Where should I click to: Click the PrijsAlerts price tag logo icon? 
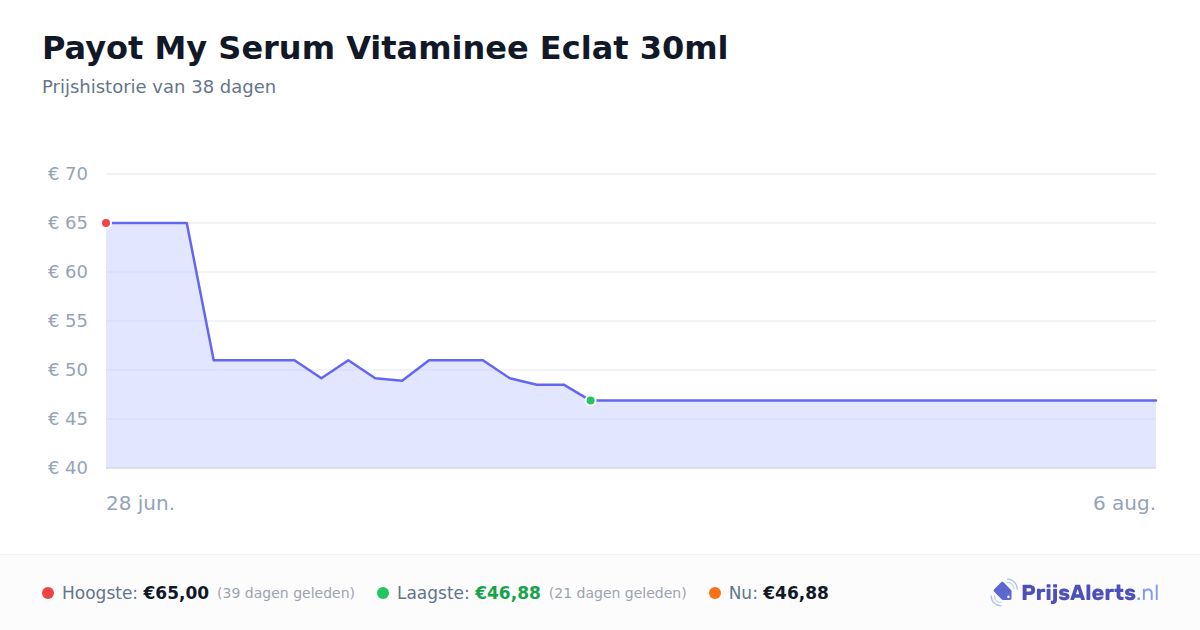pos(1003,593)
